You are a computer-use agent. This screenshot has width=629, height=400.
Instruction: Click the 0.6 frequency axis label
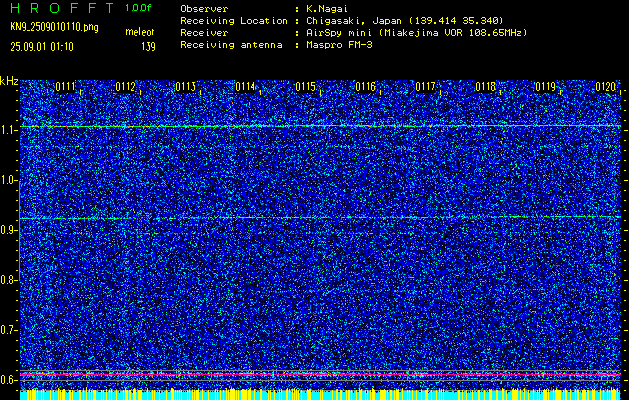tap(7, 380)
